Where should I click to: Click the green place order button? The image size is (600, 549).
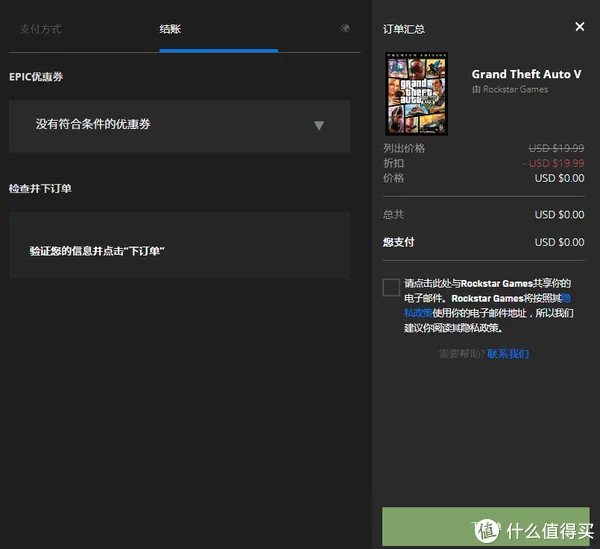pos(486,526)
